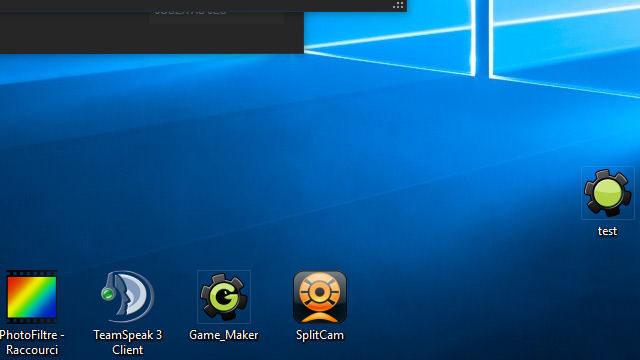Select the TeamSpeak 3 Client headset icon
The image size is (640, 360).
[x=128, y=297]
